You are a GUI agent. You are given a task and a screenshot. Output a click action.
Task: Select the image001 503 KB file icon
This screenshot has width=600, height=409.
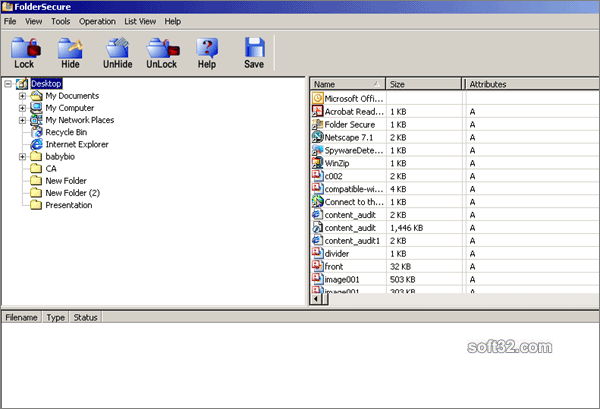point(318,279)
